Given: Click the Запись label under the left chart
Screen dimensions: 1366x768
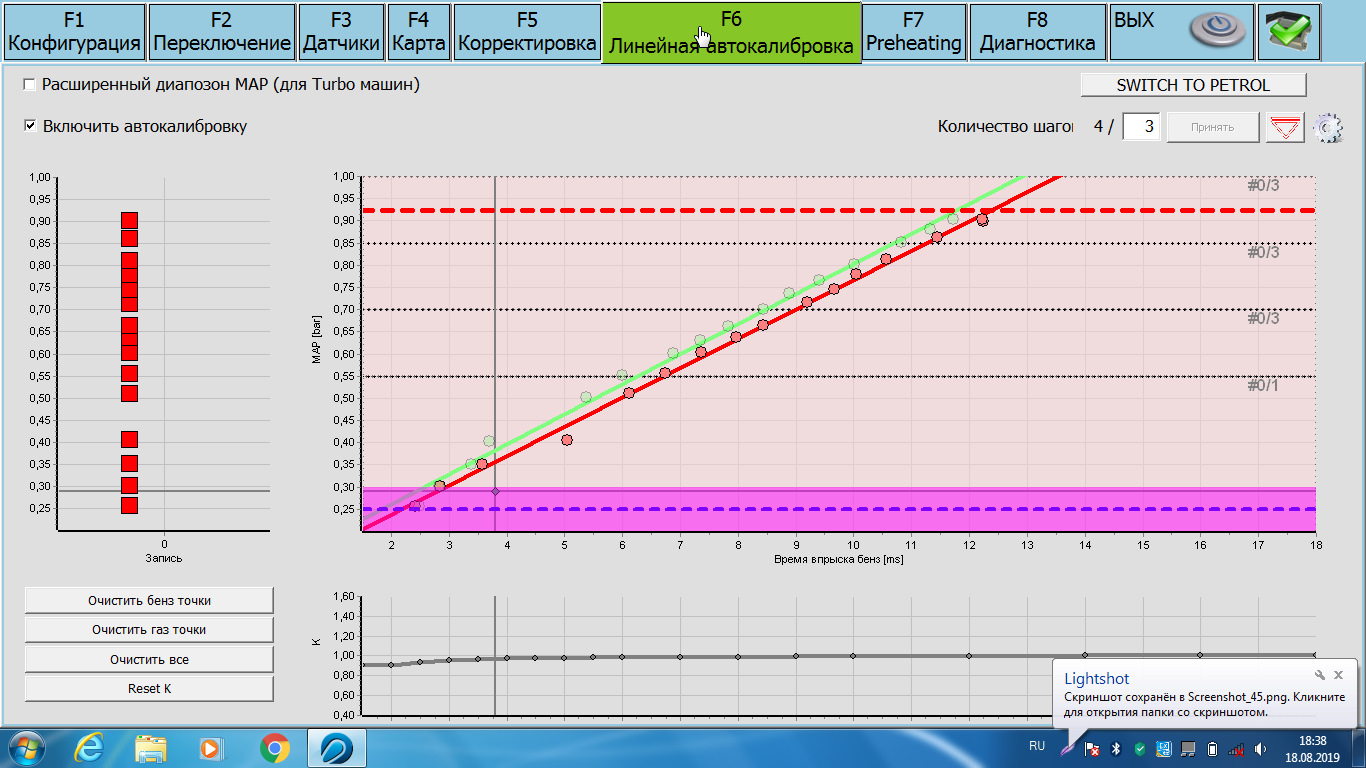Looking at the screenshot, I should [x=164, y=558].
